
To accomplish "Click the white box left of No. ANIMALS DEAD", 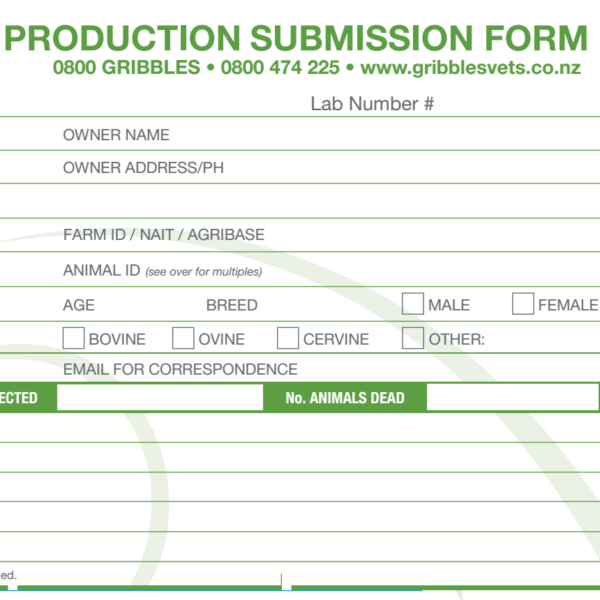I will pyautogui.click(x=160, y=398).
